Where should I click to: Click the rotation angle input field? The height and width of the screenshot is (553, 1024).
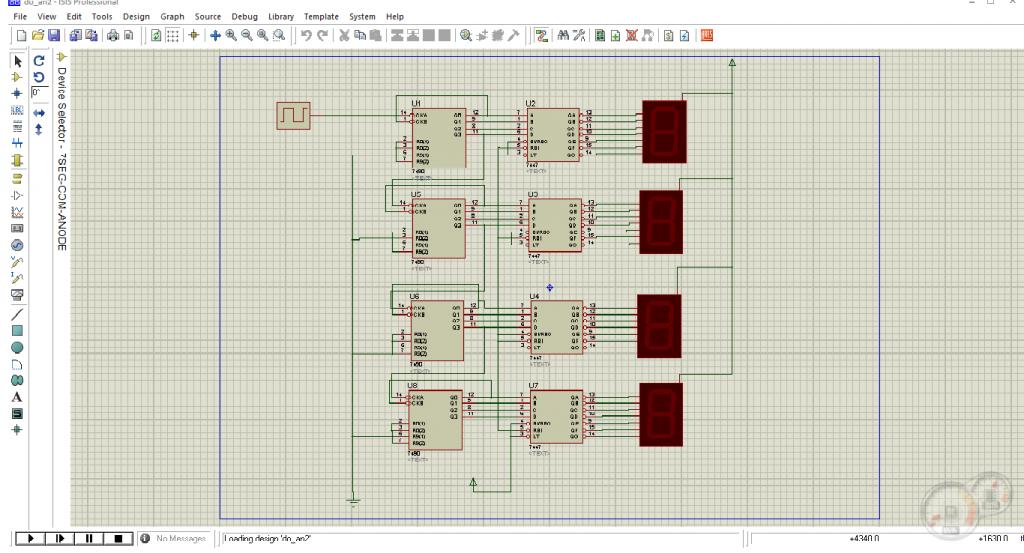[x=39, y=92]
